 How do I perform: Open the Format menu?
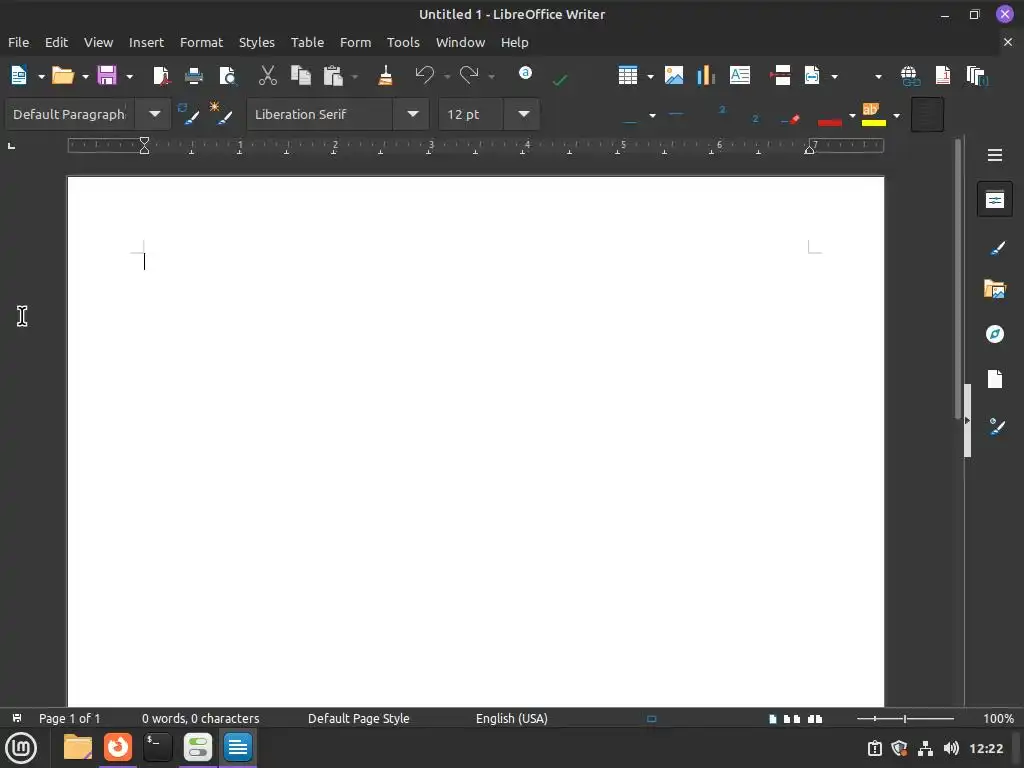coord(201,42)
